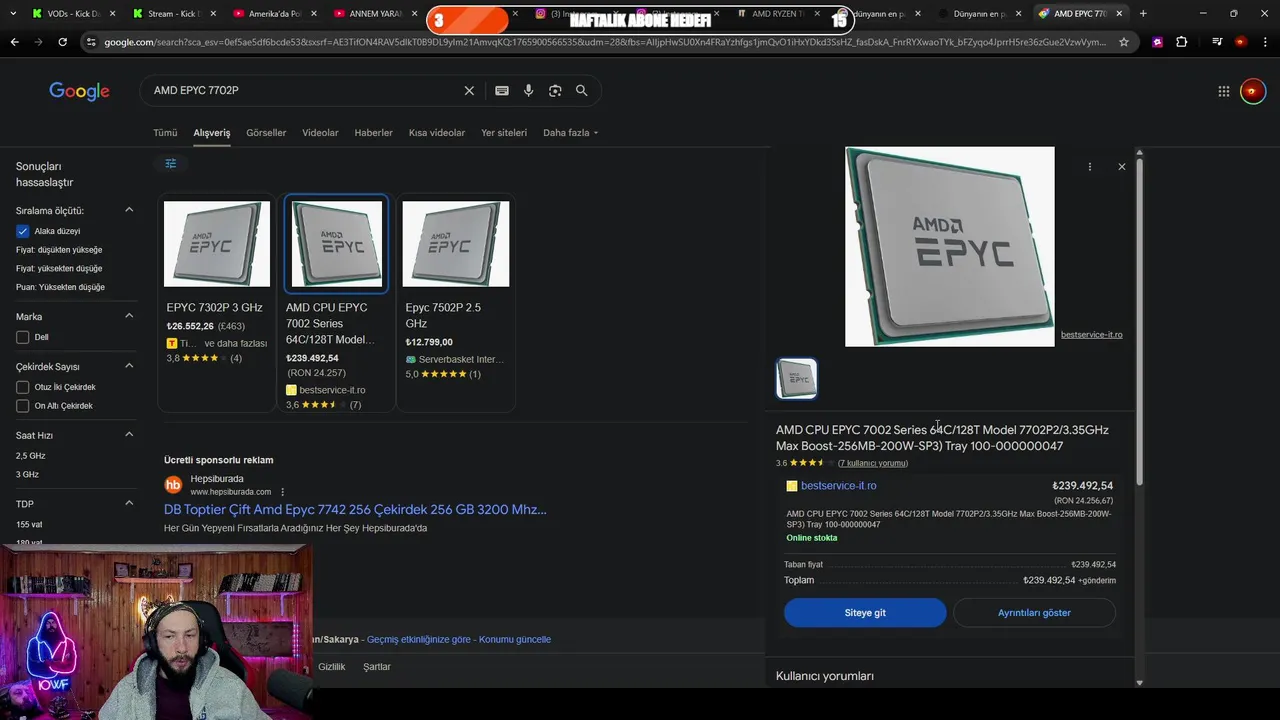Open the Kısa videolar tab
Image resolution: width=1280 pixels, height=720 pixels.
[437, 133]
